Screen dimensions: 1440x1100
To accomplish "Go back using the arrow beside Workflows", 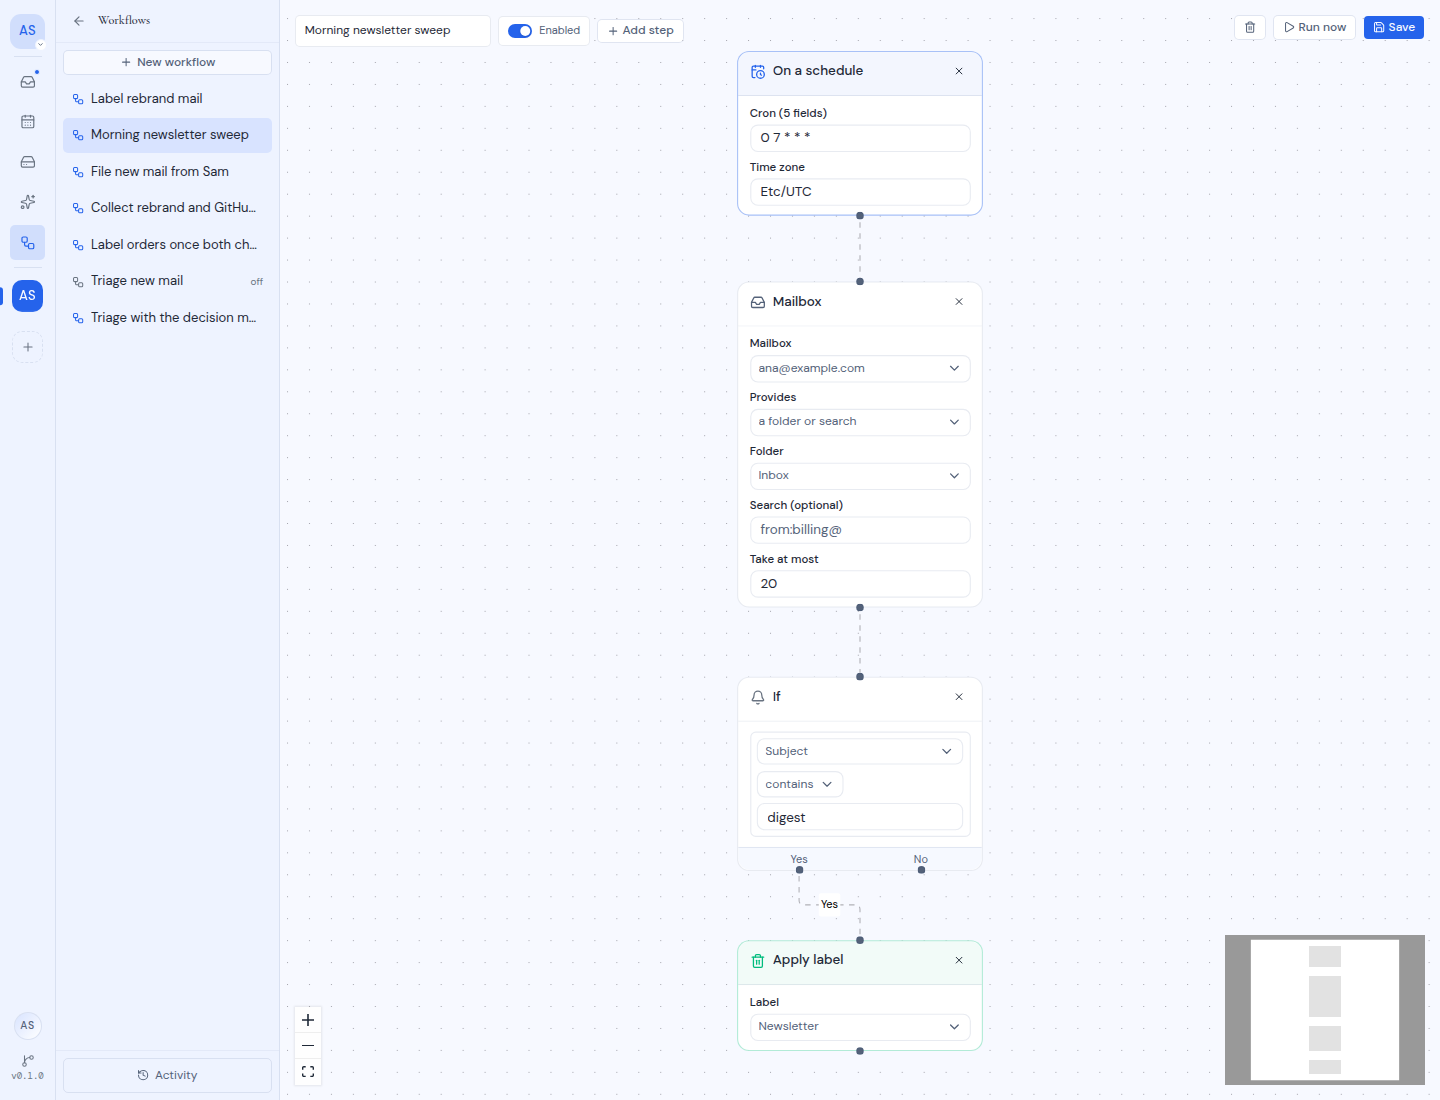I will point(79,21).
